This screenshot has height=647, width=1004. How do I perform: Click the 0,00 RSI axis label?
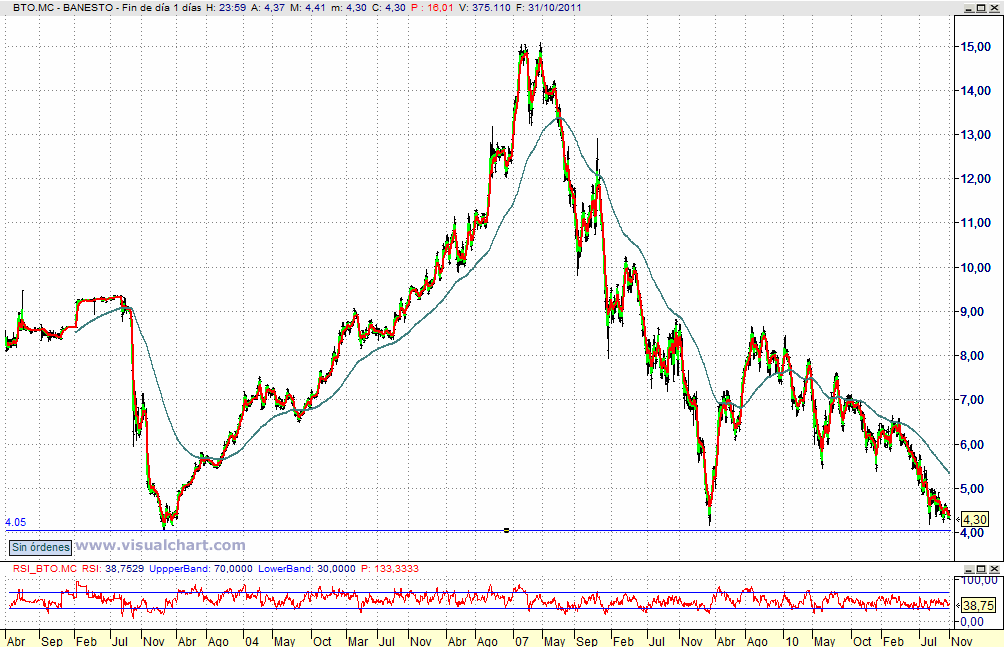(x=973, y=621)
